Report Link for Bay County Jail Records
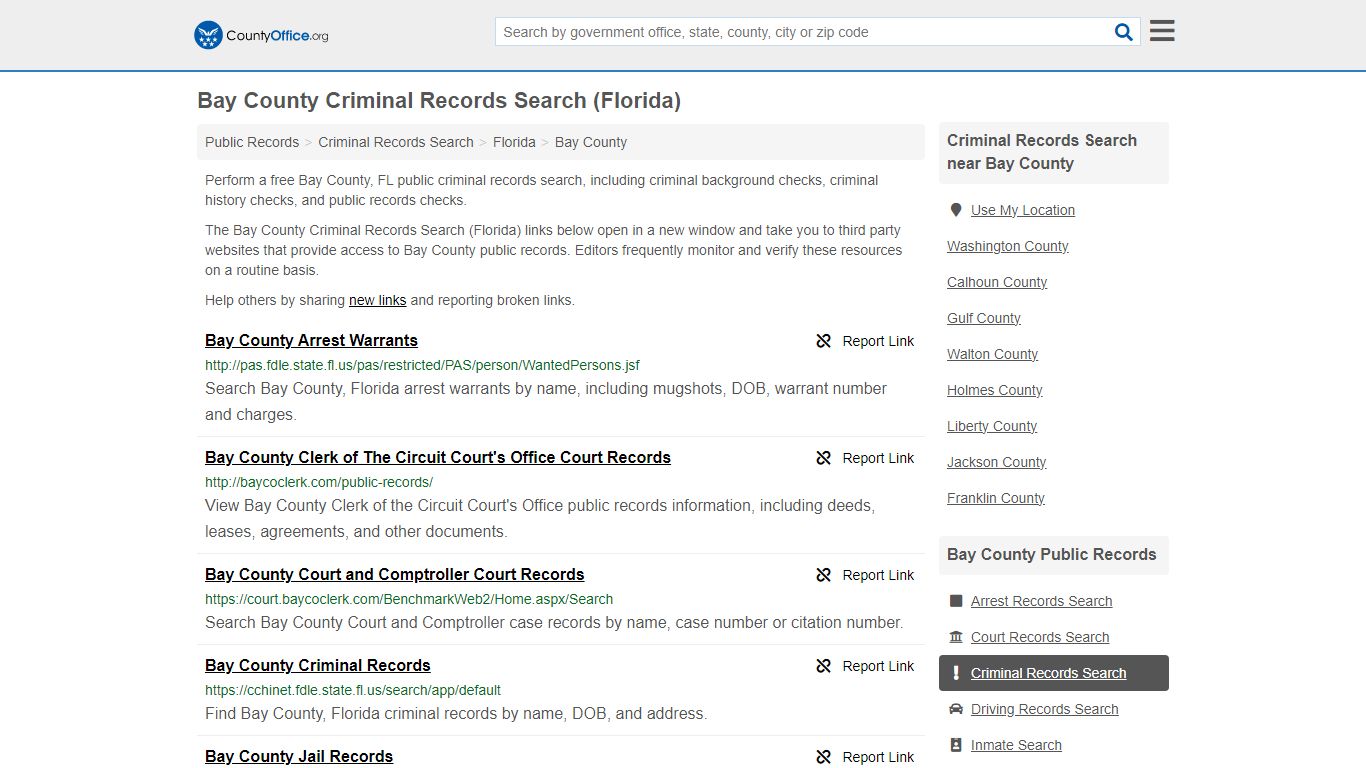Screen dimensions: 1366x768 [x=865, y=757]
